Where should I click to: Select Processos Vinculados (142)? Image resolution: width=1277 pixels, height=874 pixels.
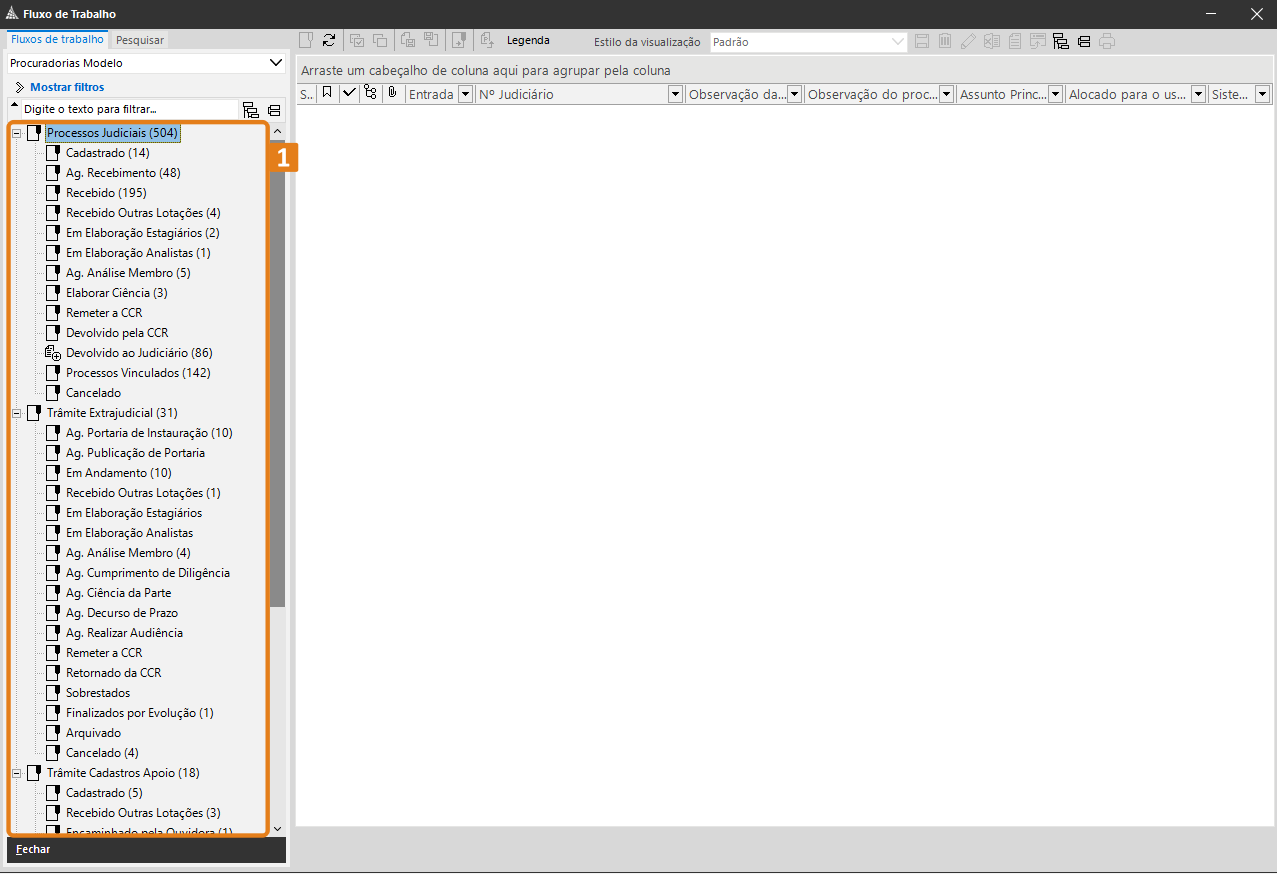pos(138,373)
